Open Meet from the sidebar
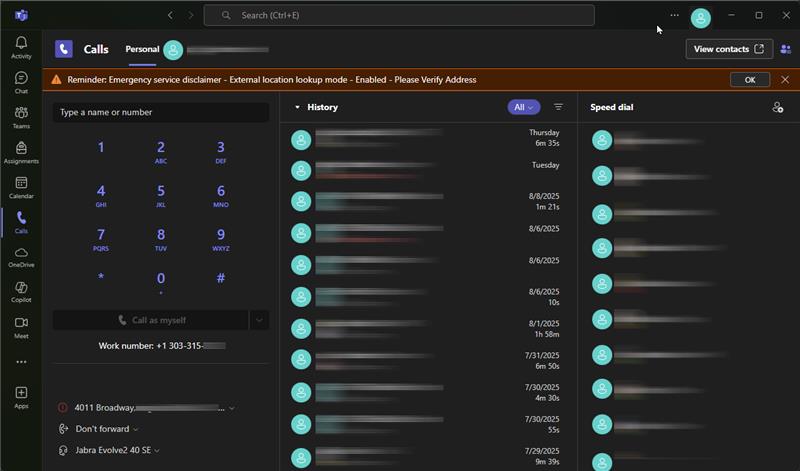Image resolution: width=800 pixels, height=471 pixels. [x=21, y=327]
